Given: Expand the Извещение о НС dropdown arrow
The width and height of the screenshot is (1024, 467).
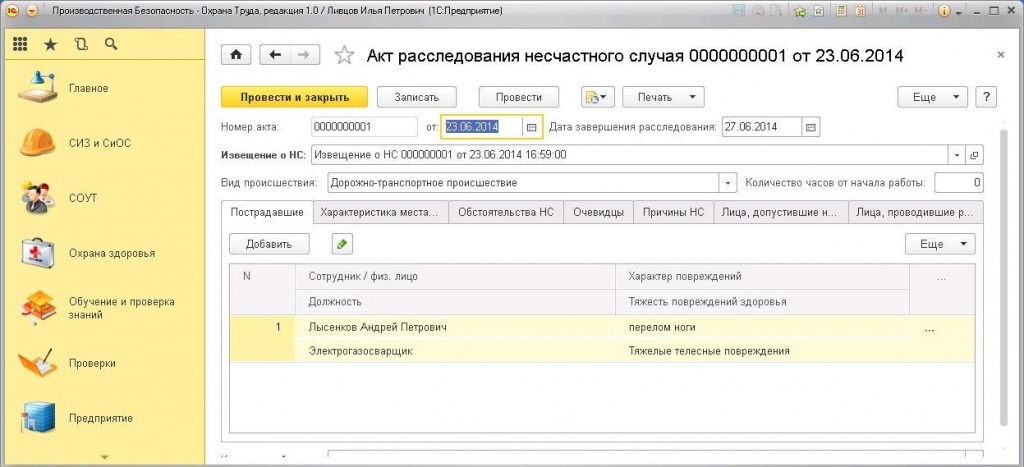Looking at the screenshot, I should pos(957,155).
